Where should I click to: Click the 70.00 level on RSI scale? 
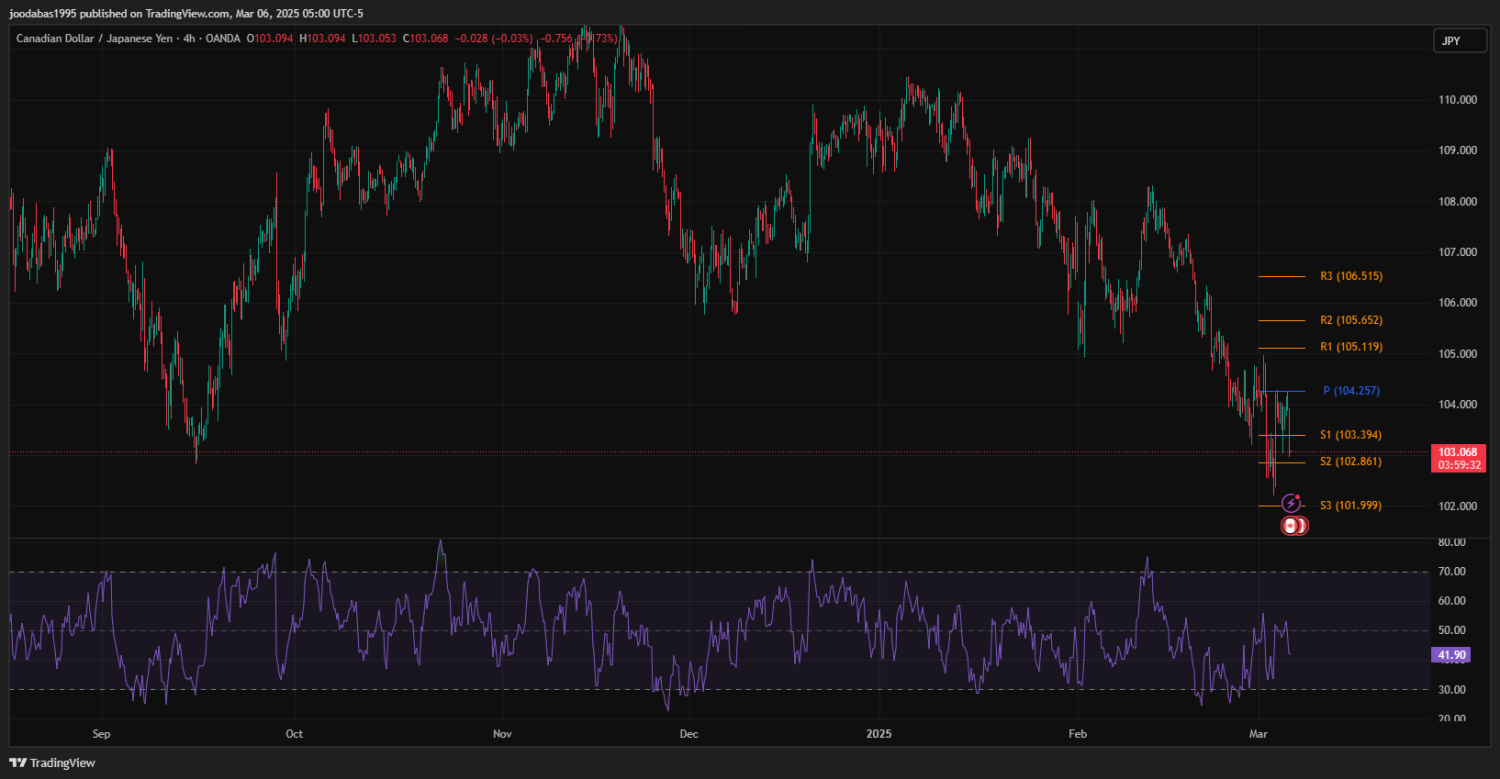pos(1452,572)
